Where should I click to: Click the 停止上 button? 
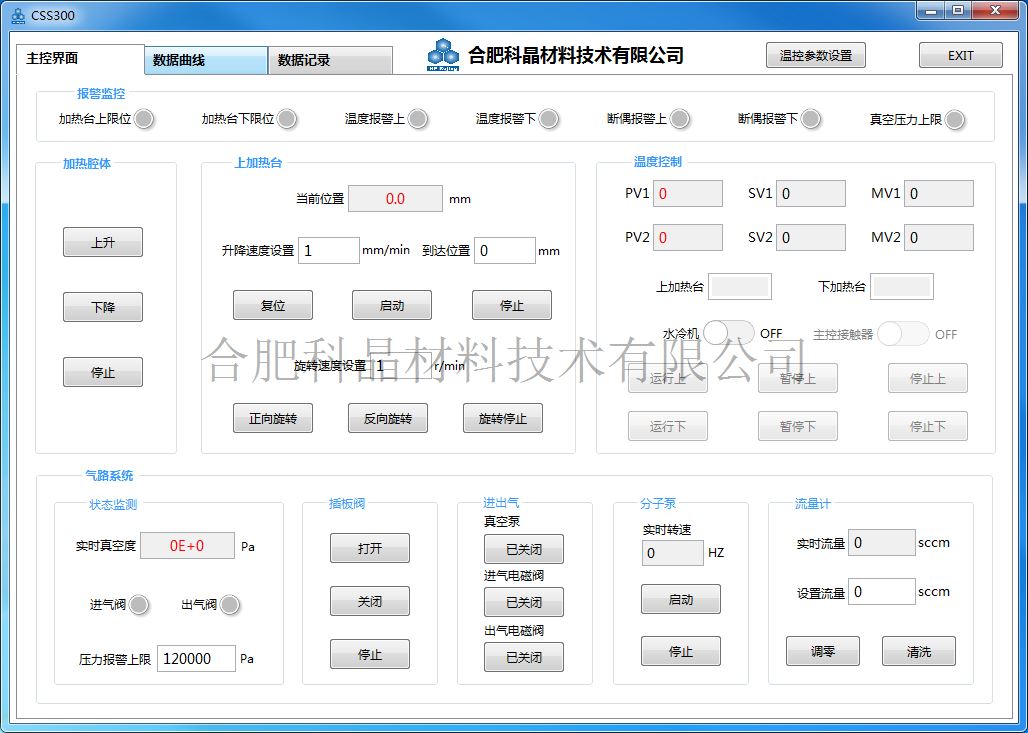pyautogui.click(x=928, y=378)
